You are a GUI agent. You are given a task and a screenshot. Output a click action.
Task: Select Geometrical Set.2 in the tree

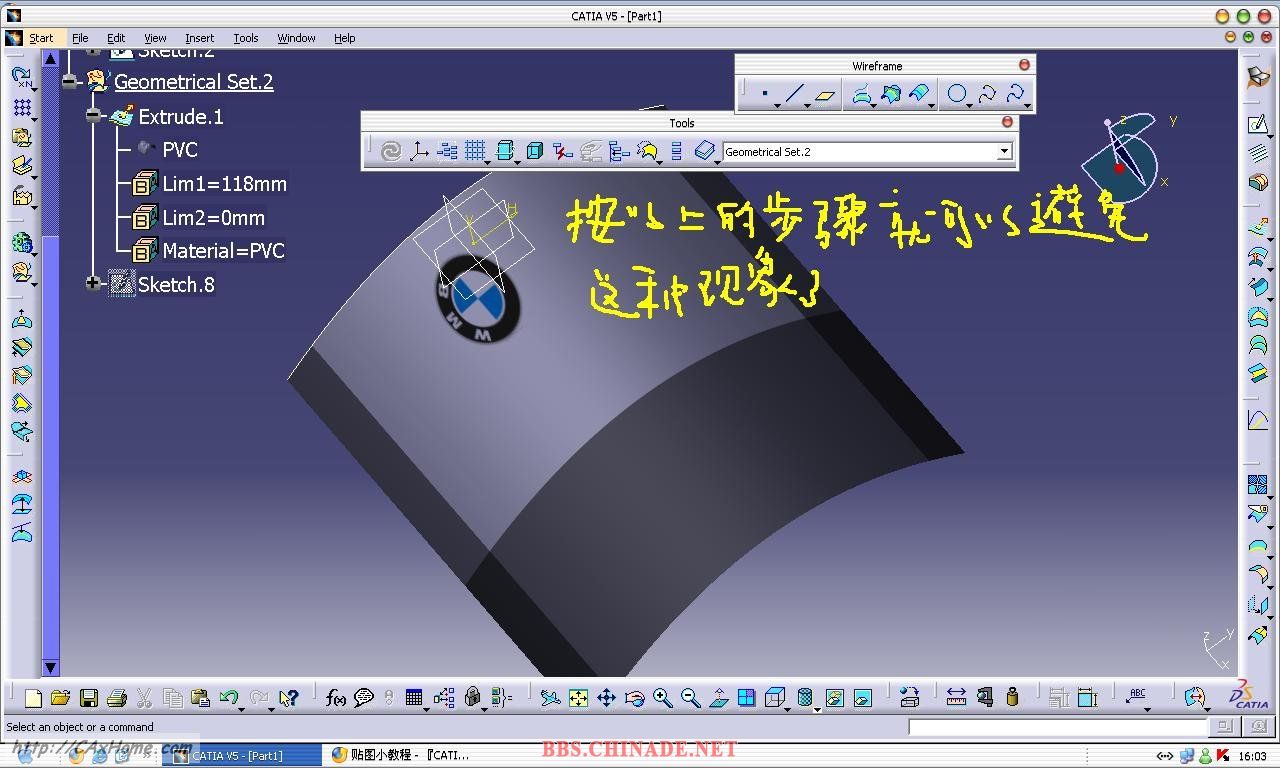tap(193, 82)
